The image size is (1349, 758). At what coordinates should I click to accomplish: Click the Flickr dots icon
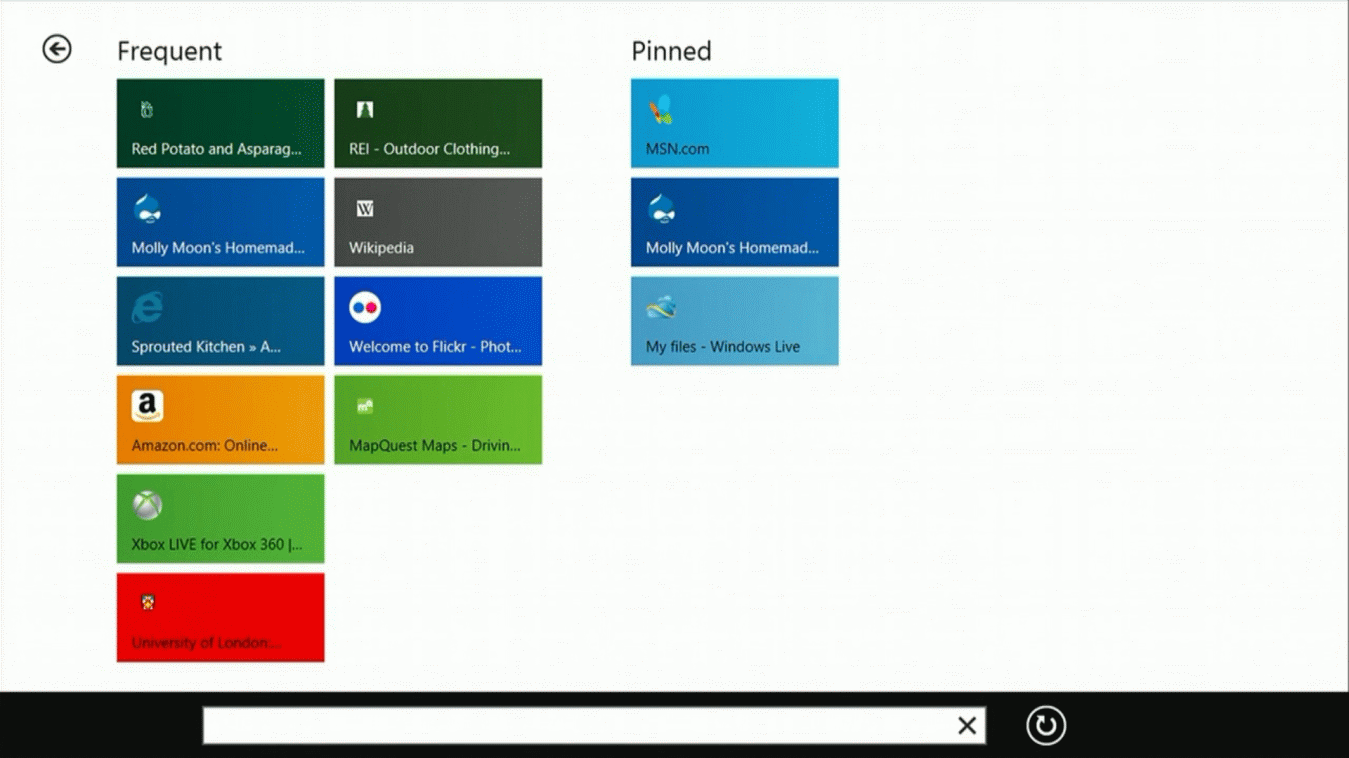365,308
